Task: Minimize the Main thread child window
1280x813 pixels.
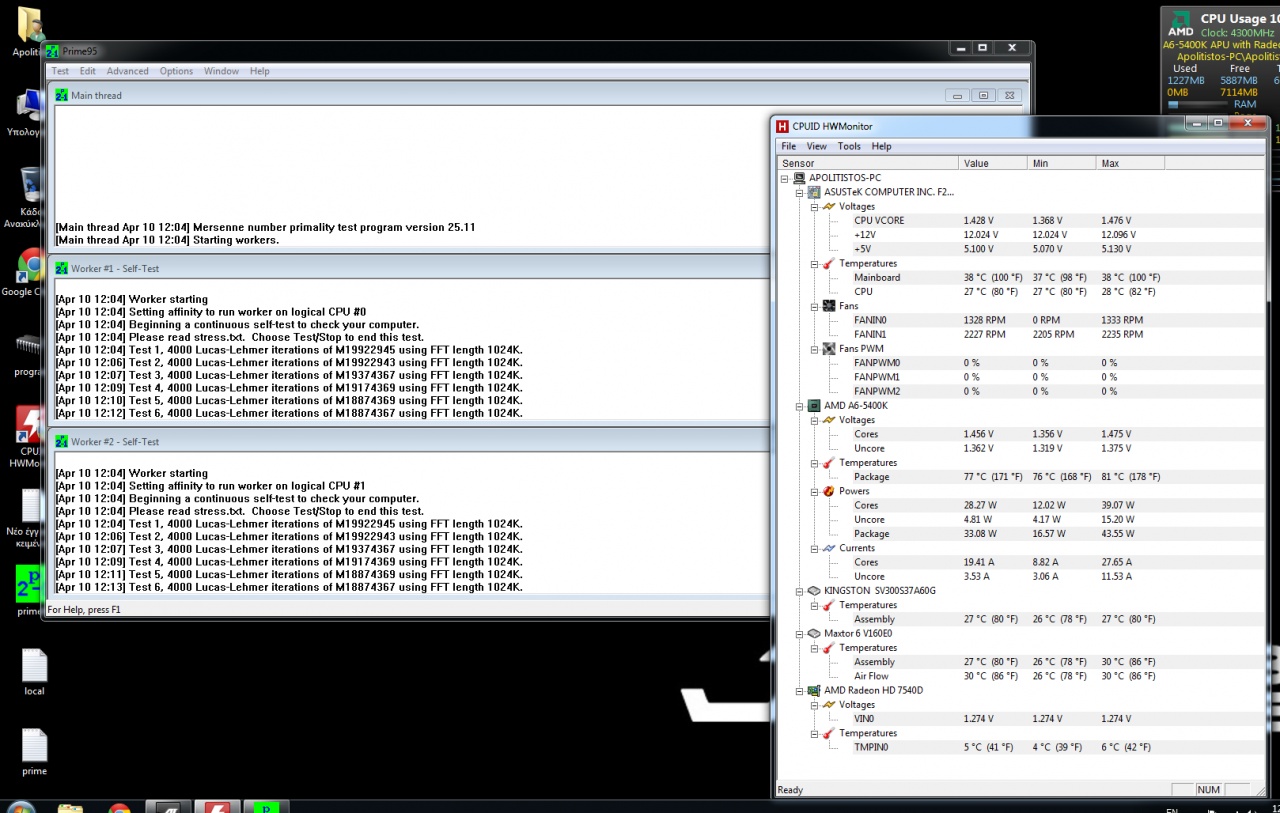Action: click(x=957, y=96)
